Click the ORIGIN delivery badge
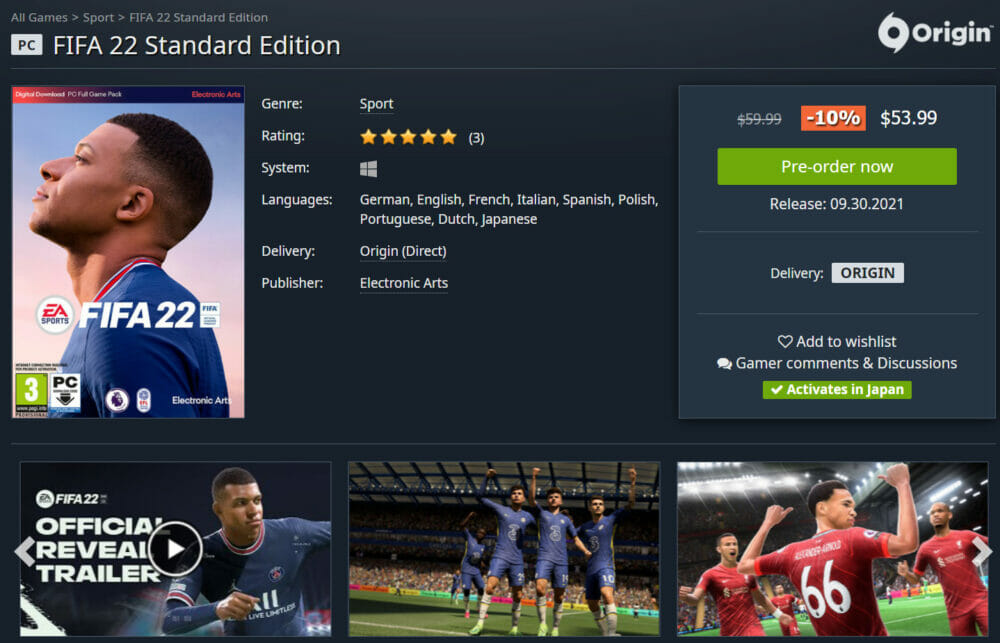The height and width of the screenshot is (643, 1000). click(867, 273)
